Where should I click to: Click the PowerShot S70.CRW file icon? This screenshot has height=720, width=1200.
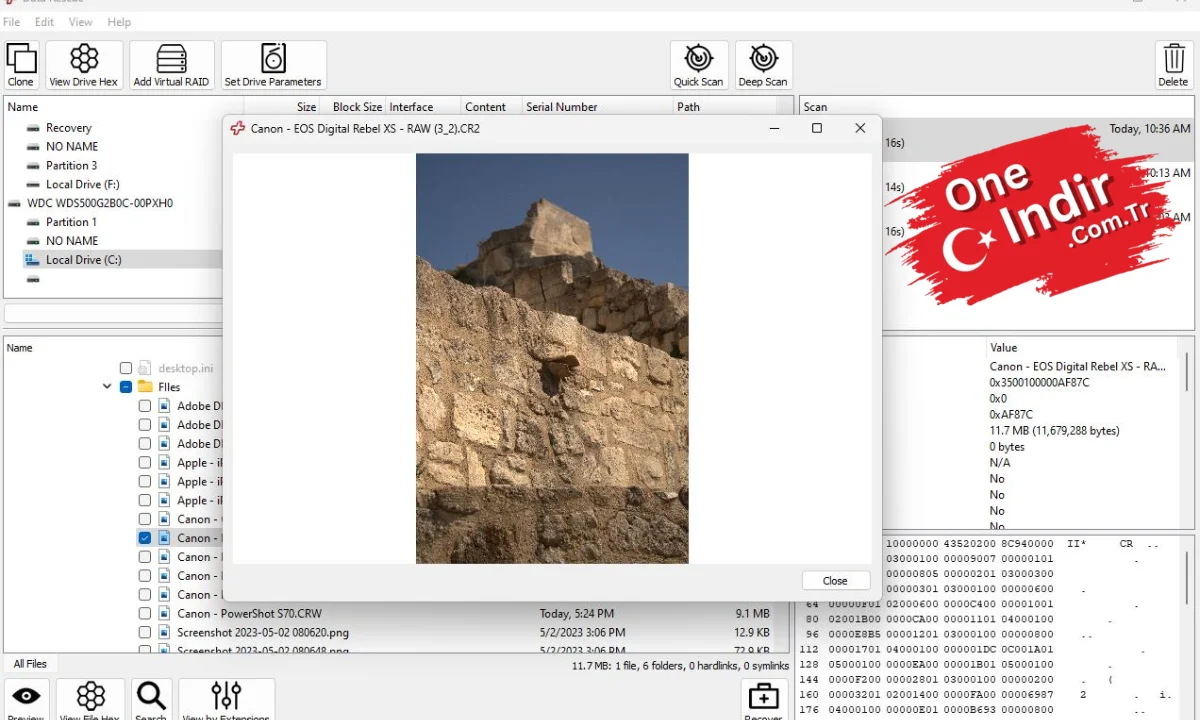tap(164, 614)
